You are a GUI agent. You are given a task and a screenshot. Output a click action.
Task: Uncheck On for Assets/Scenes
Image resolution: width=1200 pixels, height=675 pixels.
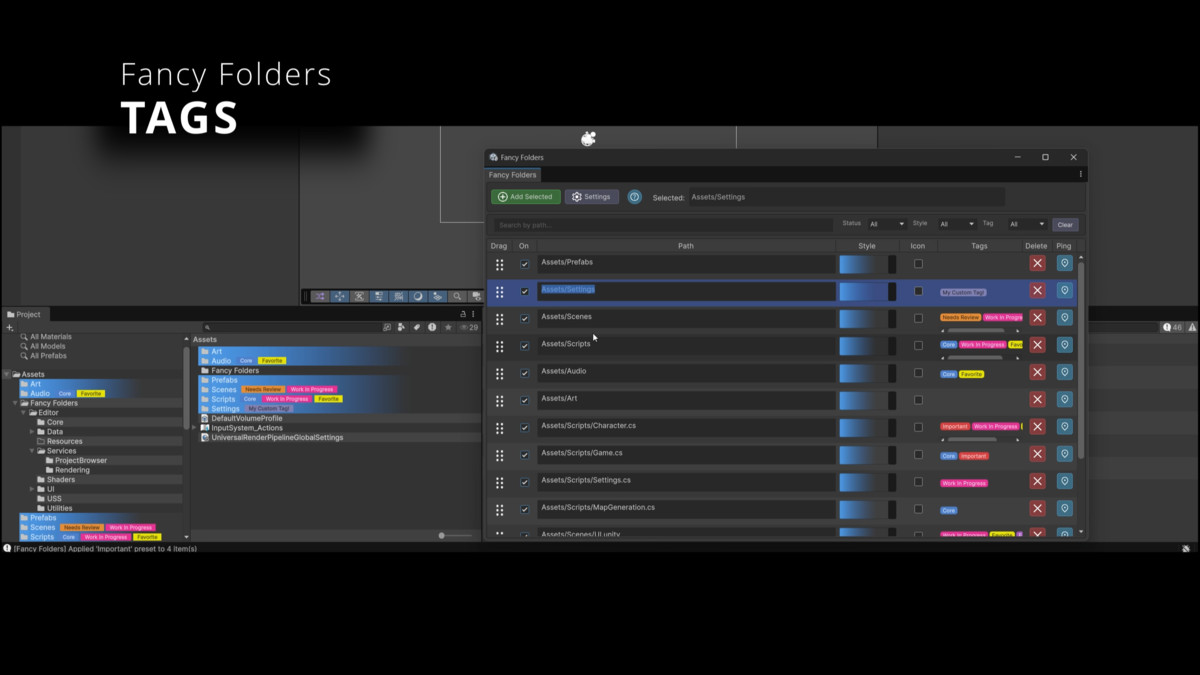pyautogui.click(x=524, y=319)
